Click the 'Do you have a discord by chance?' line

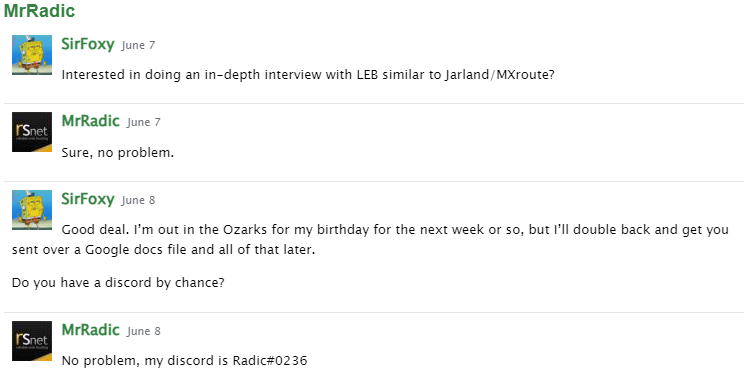coord(118,282)
